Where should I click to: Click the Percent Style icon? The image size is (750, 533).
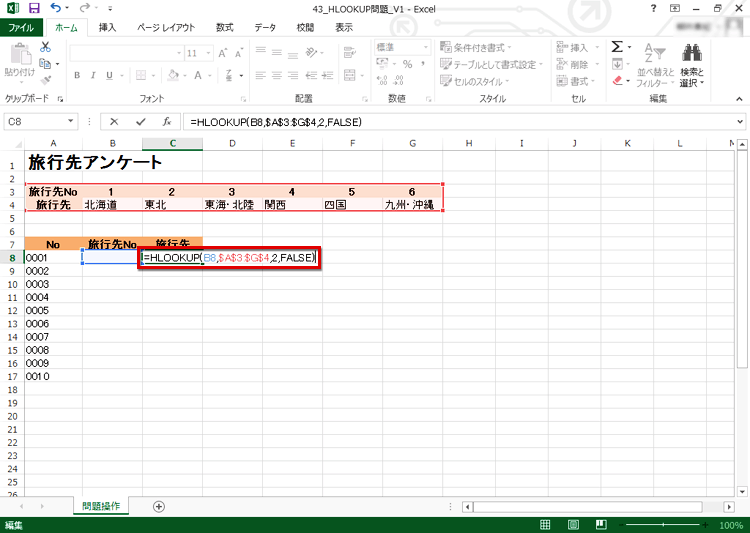(x=408, y=64)
